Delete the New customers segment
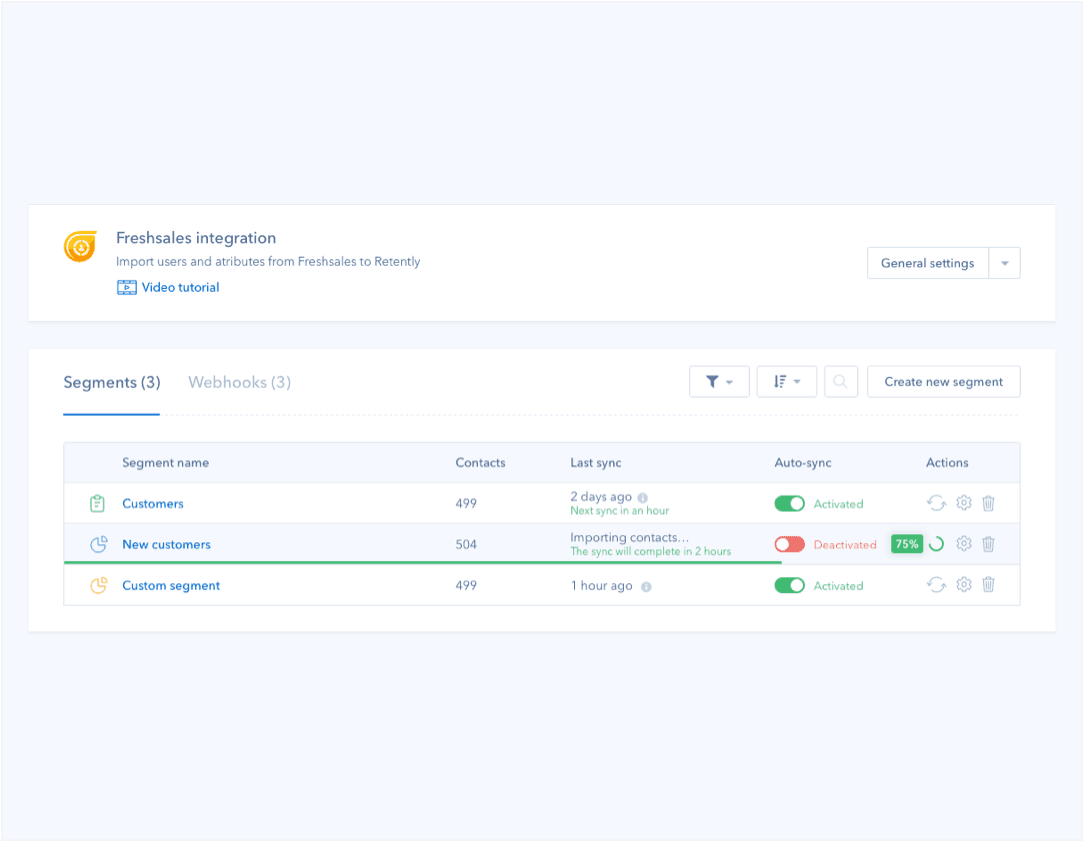 989,544
